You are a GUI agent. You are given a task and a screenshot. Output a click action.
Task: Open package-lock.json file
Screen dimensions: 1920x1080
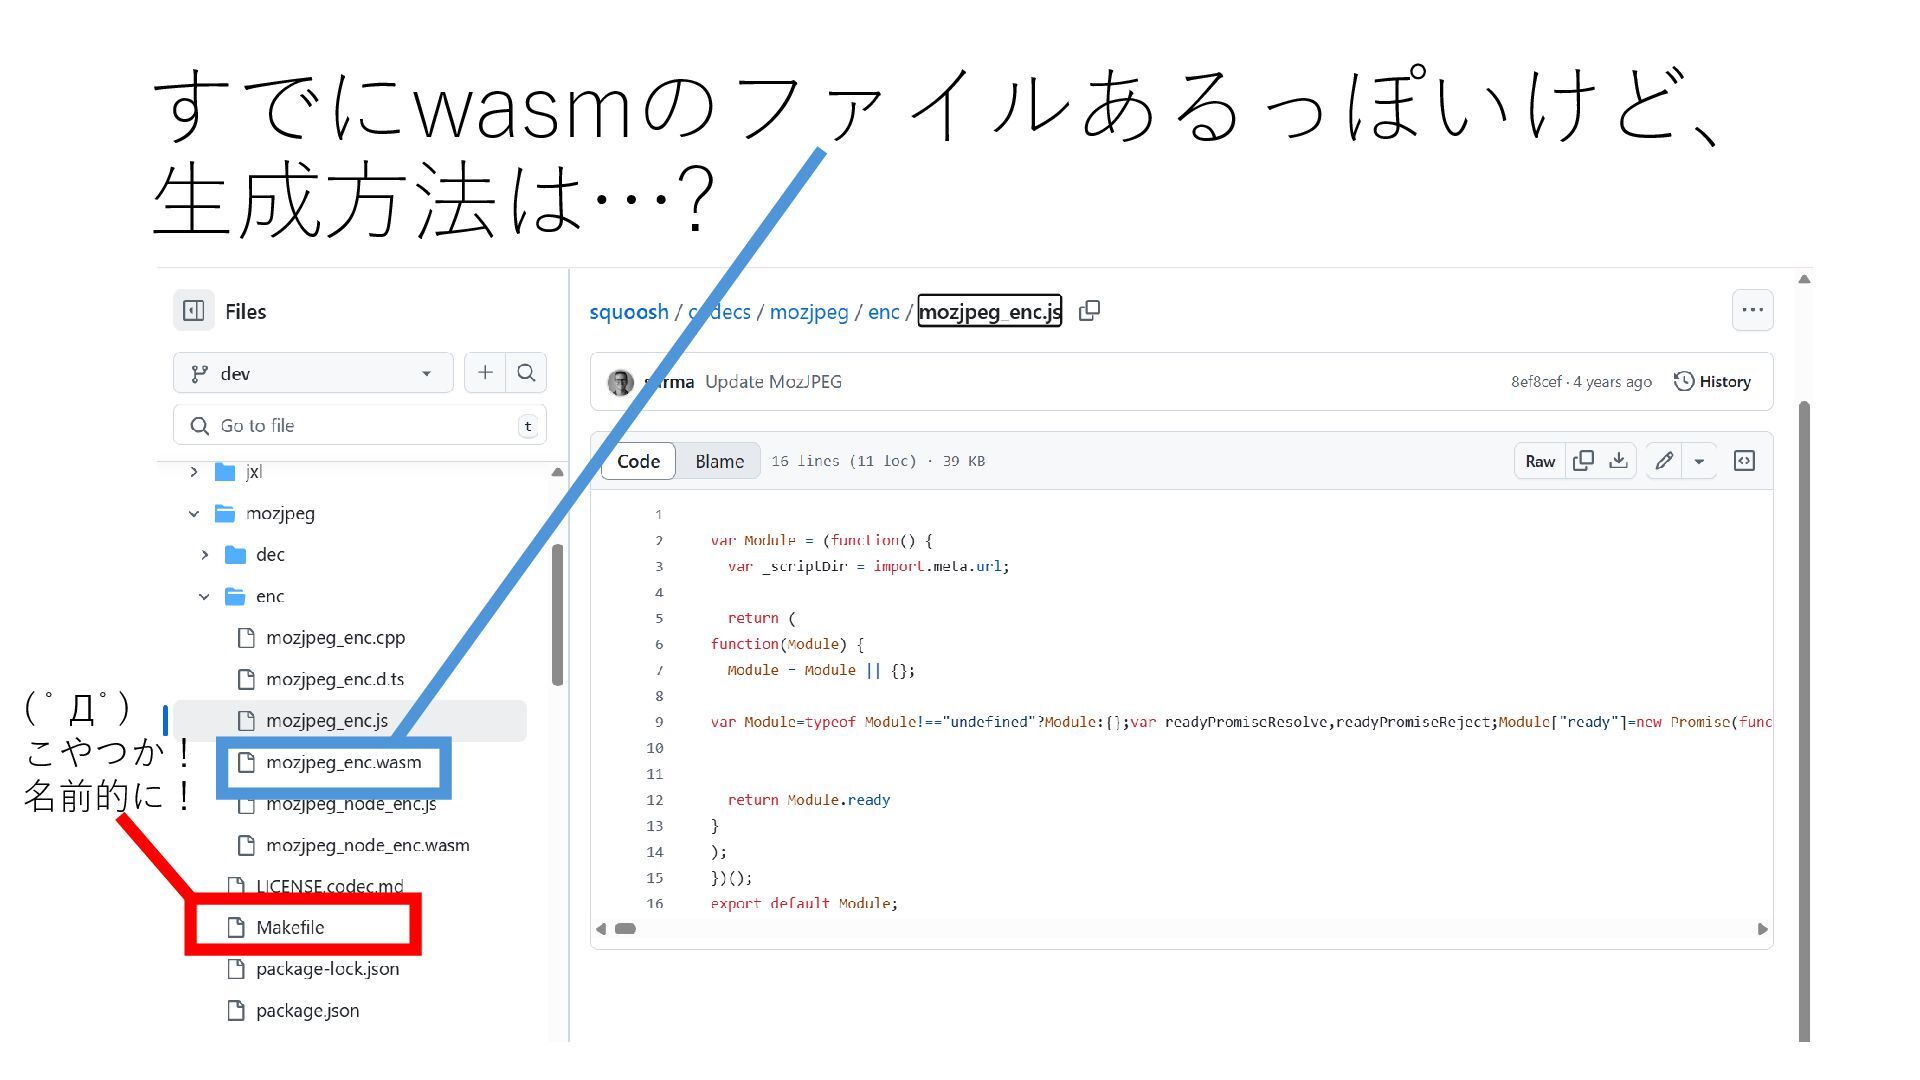click(327, 969)
